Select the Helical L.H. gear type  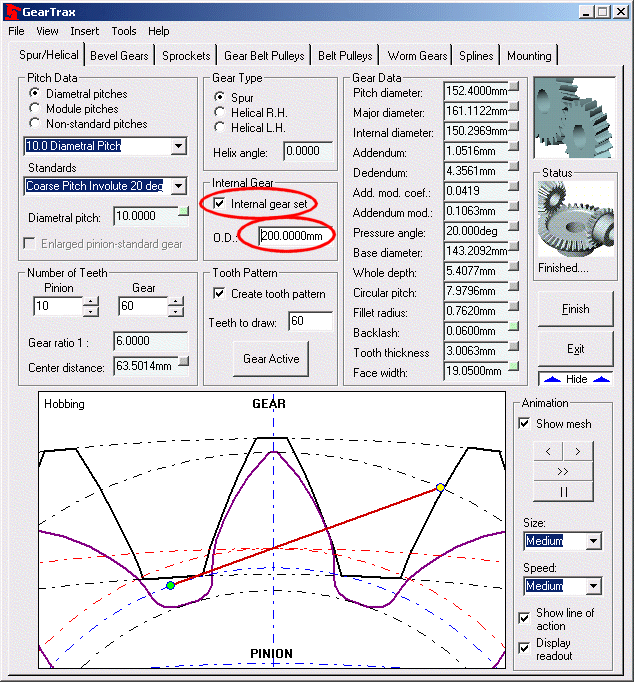[220, 127]
